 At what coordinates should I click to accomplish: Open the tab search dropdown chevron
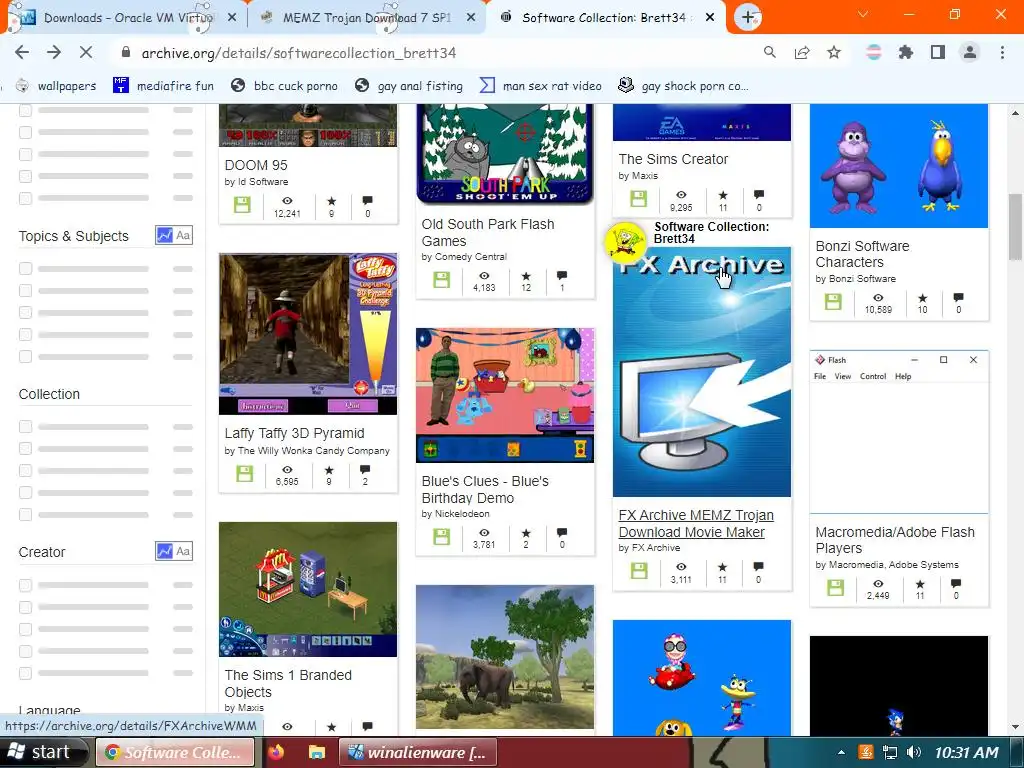tap(863, 14)
